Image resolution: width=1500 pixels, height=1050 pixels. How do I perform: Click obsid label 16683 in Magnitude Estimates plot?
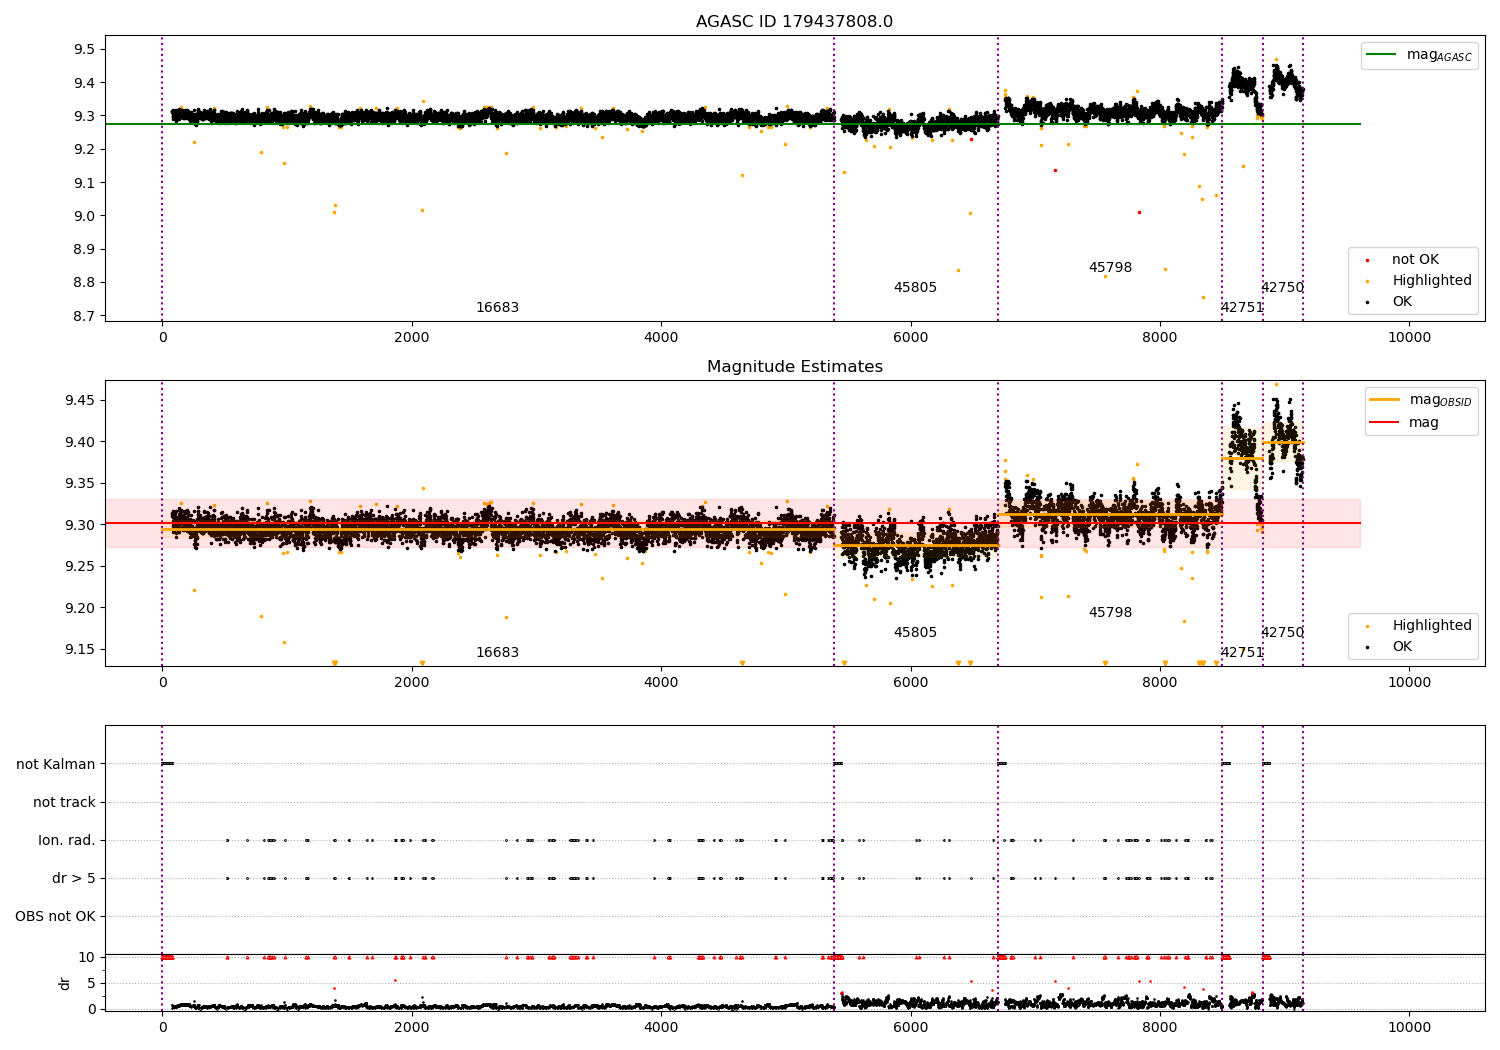[497, 652]
